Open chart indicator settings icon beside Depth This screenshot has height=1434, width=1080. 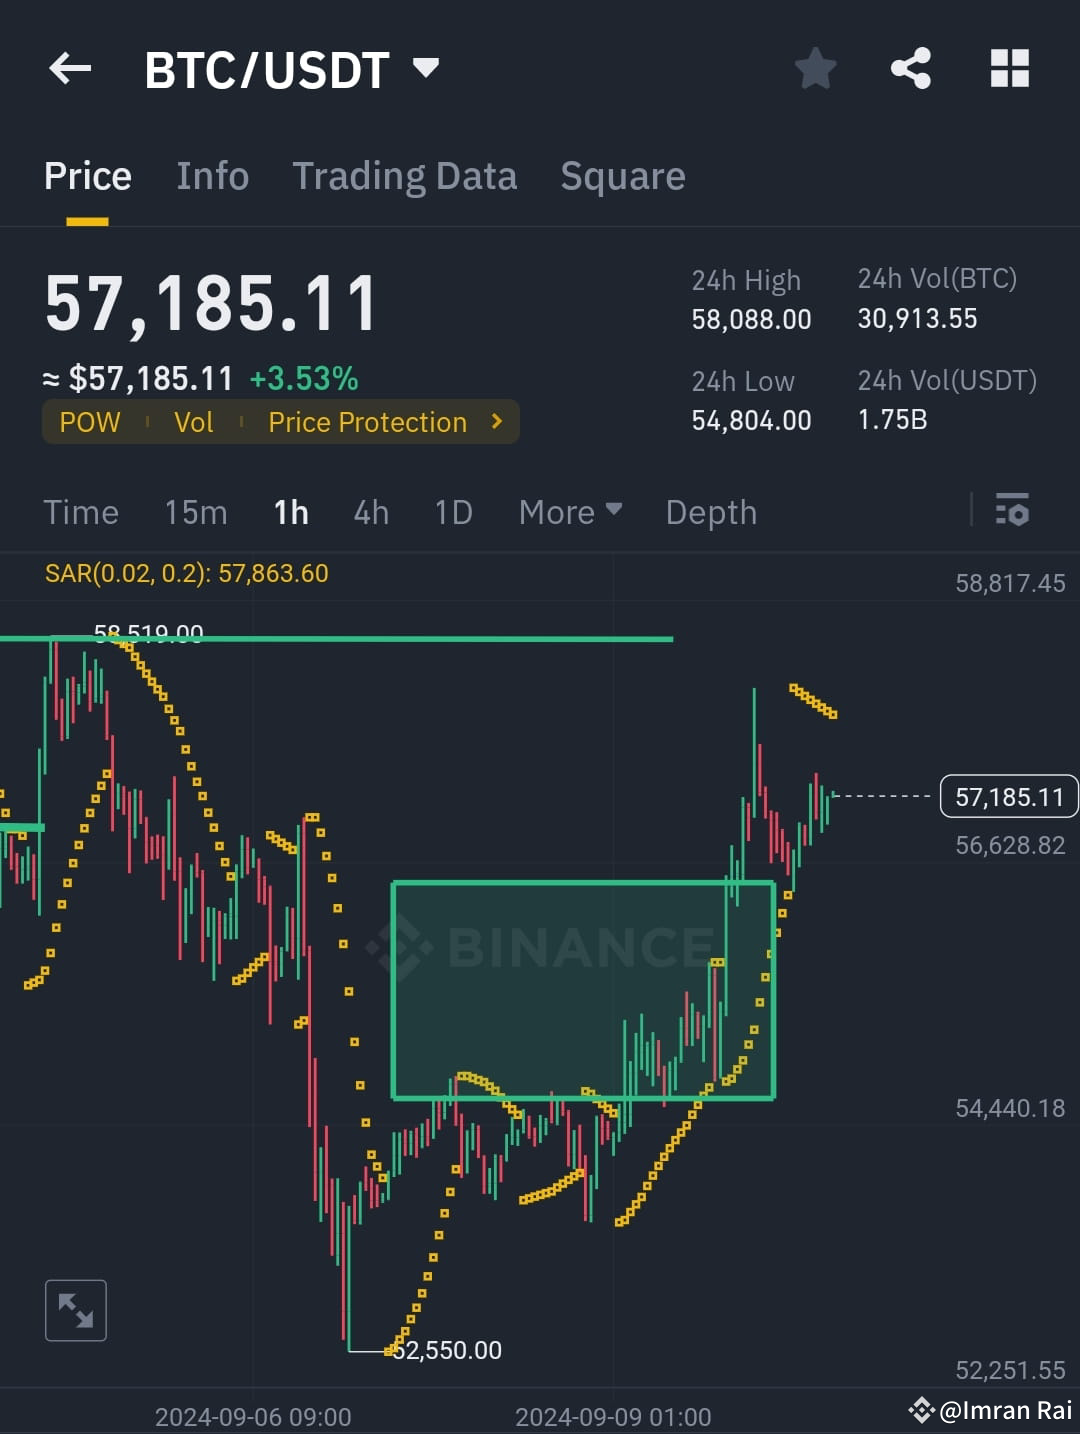point(1014,511)
